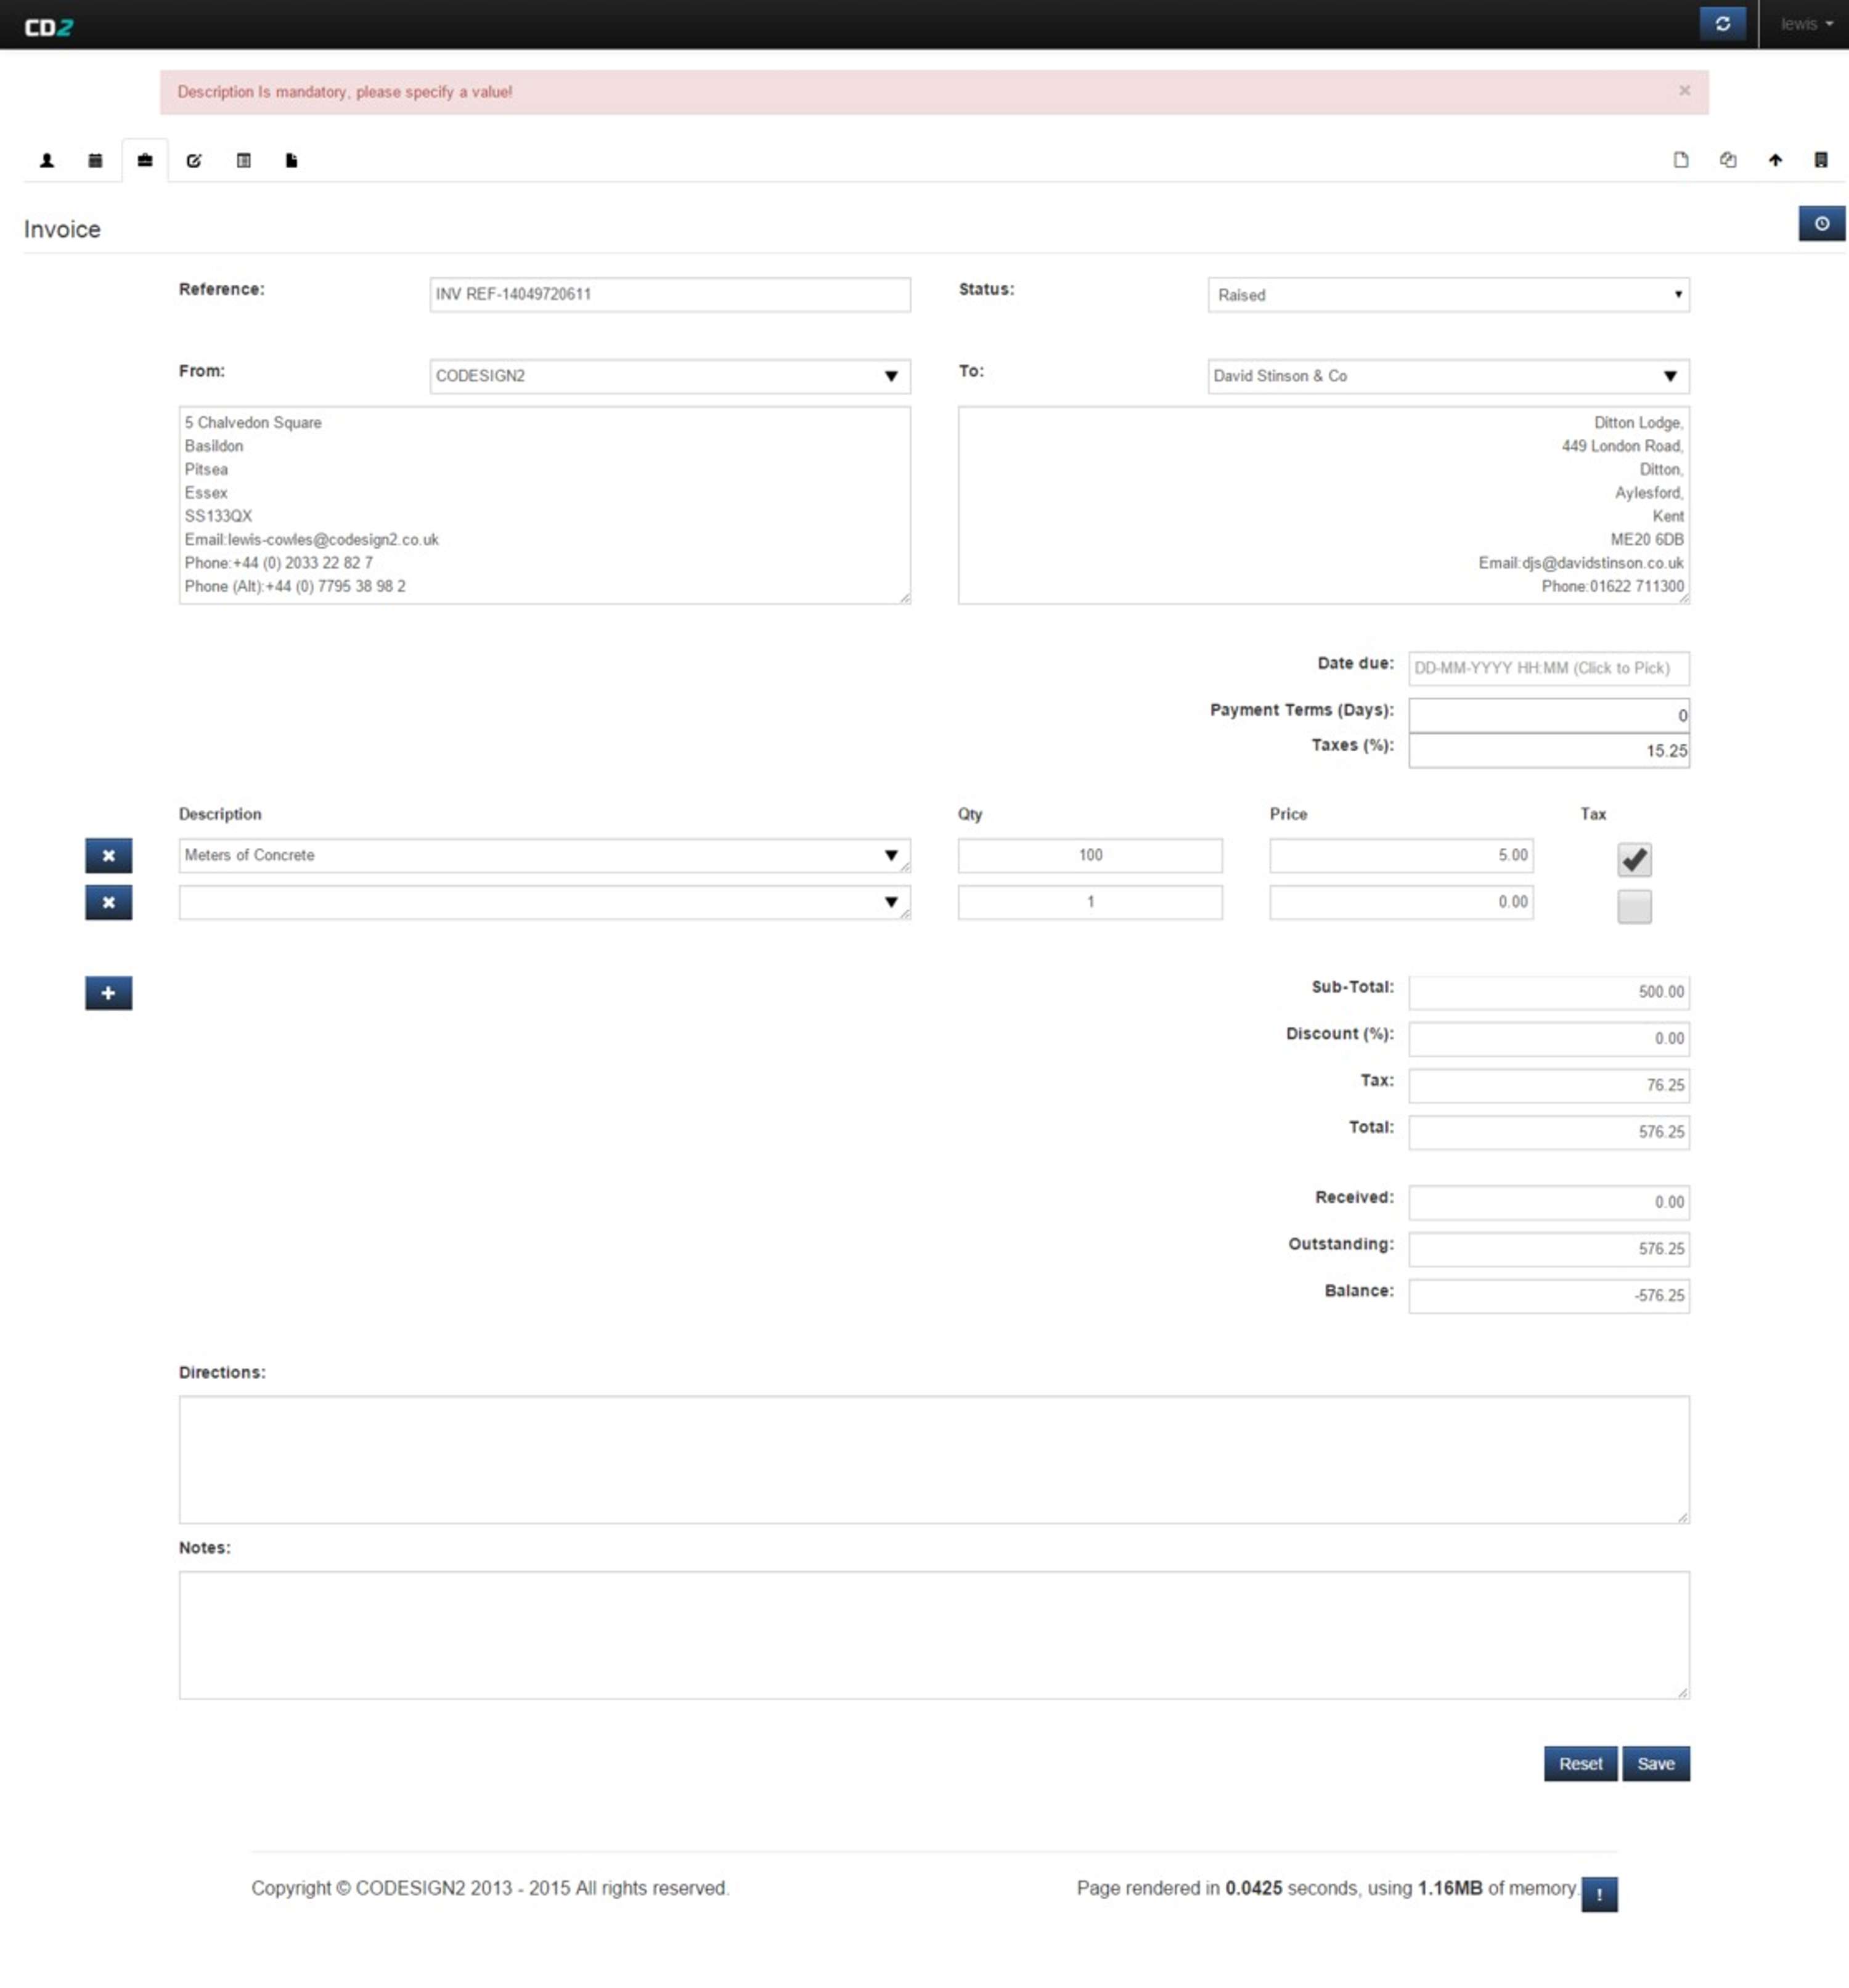Click the Payment Terms (Days) field
This screenshot has height=1988, width=1849.
click(1548, 715)
